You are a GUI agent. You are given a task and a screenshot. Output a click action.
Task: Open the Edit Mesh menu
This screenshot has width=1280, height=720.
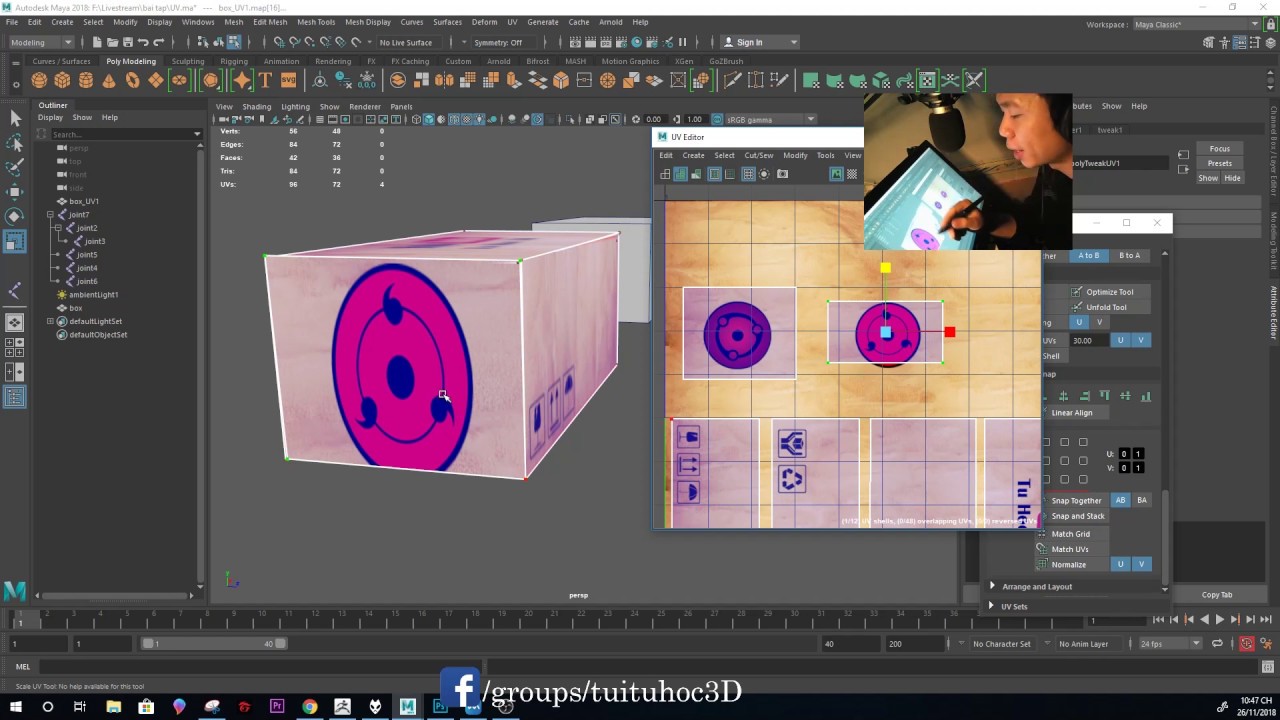pyautogui.click(x=270, y=22)
